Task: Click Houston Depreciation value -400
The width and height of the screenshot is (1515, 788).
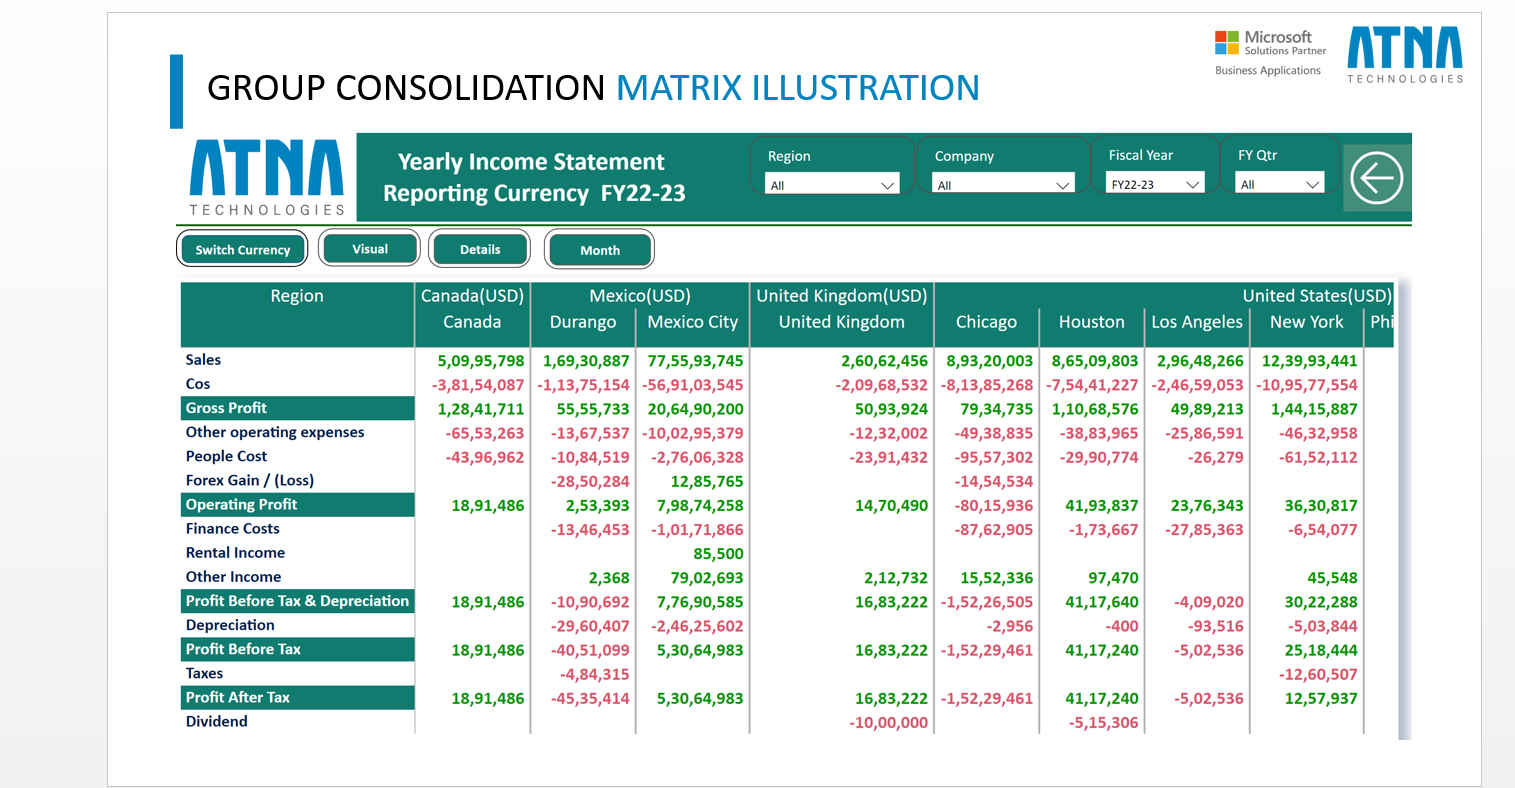Action: coord(1121,627)
